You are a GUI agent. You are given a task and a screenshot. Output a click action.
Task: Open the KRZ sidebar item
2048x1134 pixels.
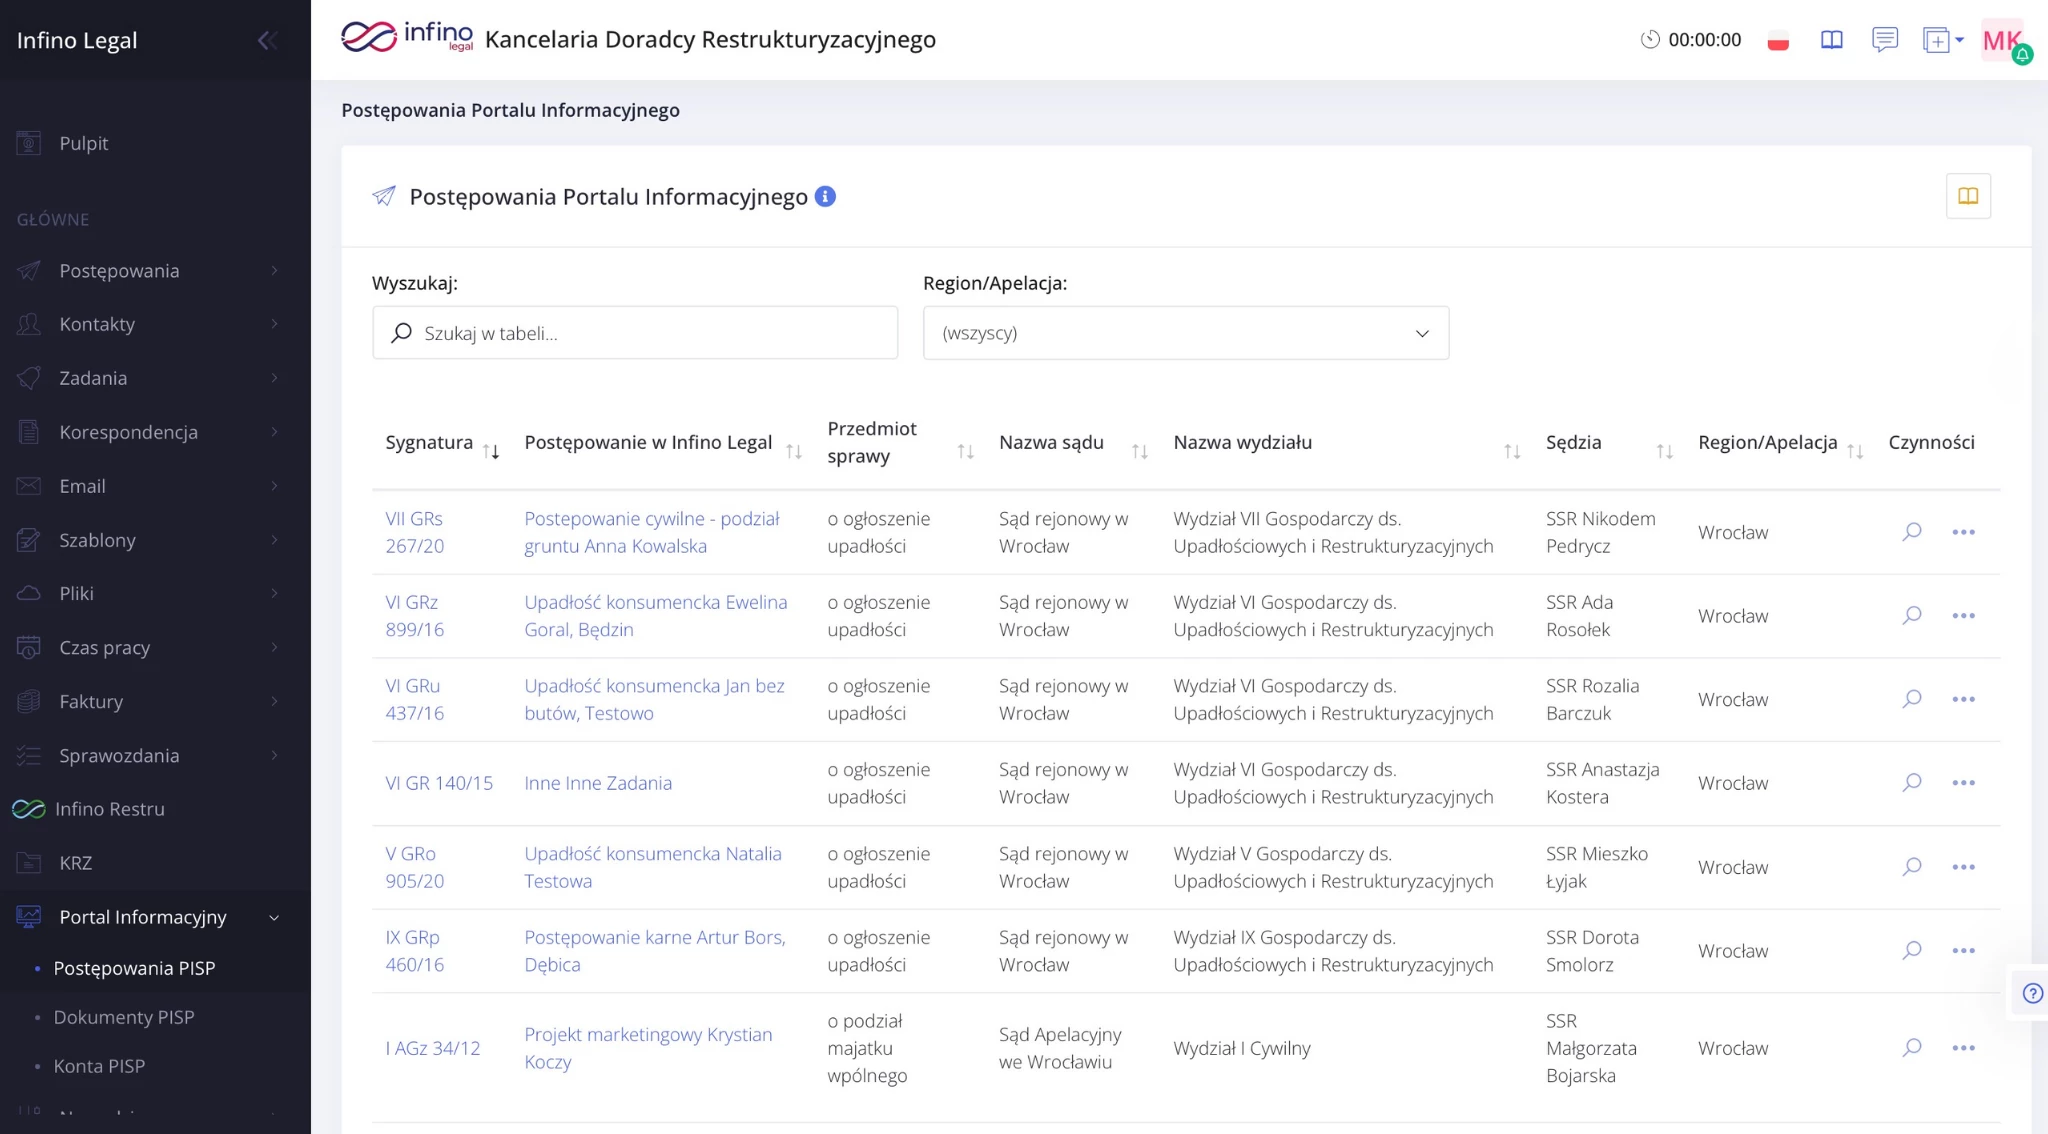click(x=76, y=863)
